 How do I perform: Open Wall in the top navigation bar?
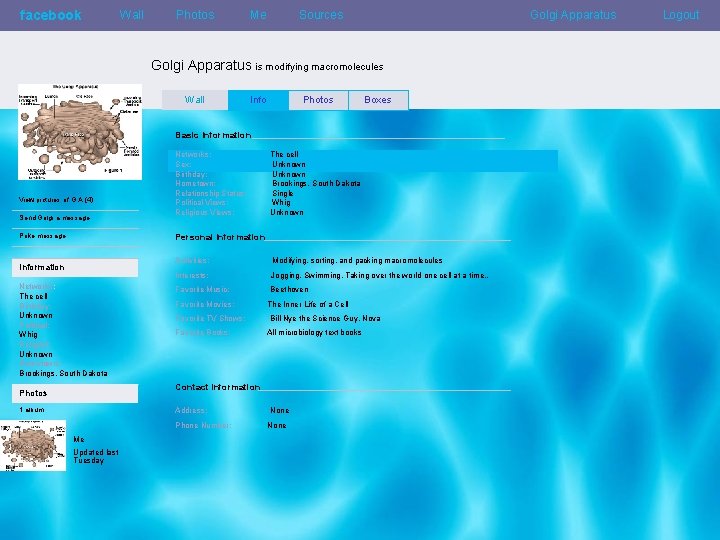click(132, 15)
